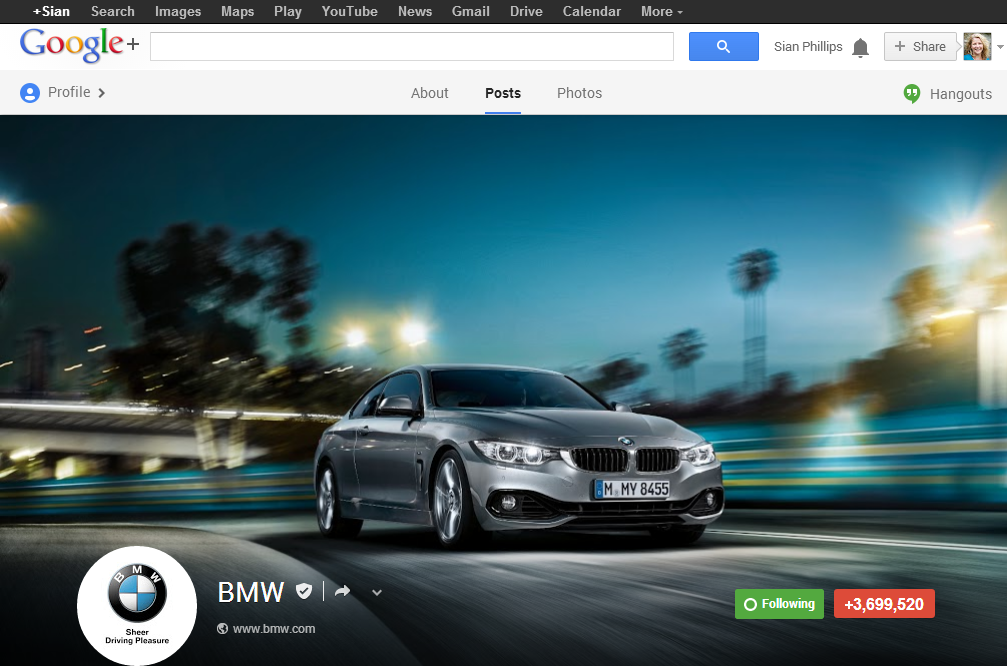The image size is (1007, 666).
Task: Click the globe icon beside www.bmw.com
Action: [220, 628]
